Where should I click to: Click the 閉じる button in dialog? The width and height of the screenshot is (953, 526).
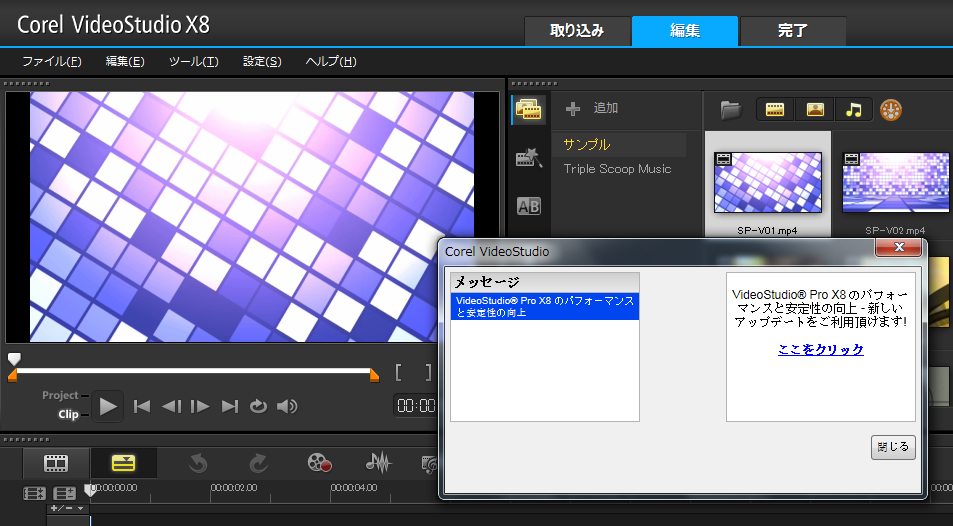893,447
